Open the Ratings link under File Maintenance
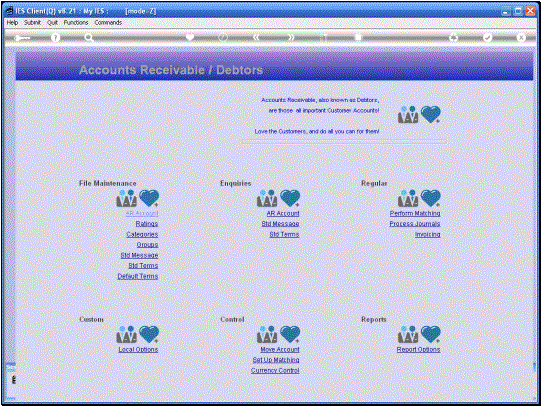 (x=147, y=224)
